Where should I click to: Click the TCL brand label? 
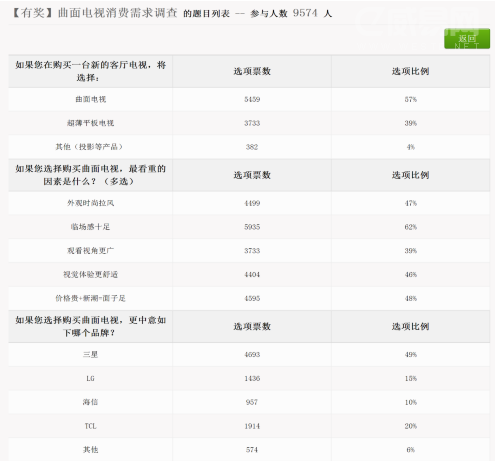point(90,426)
